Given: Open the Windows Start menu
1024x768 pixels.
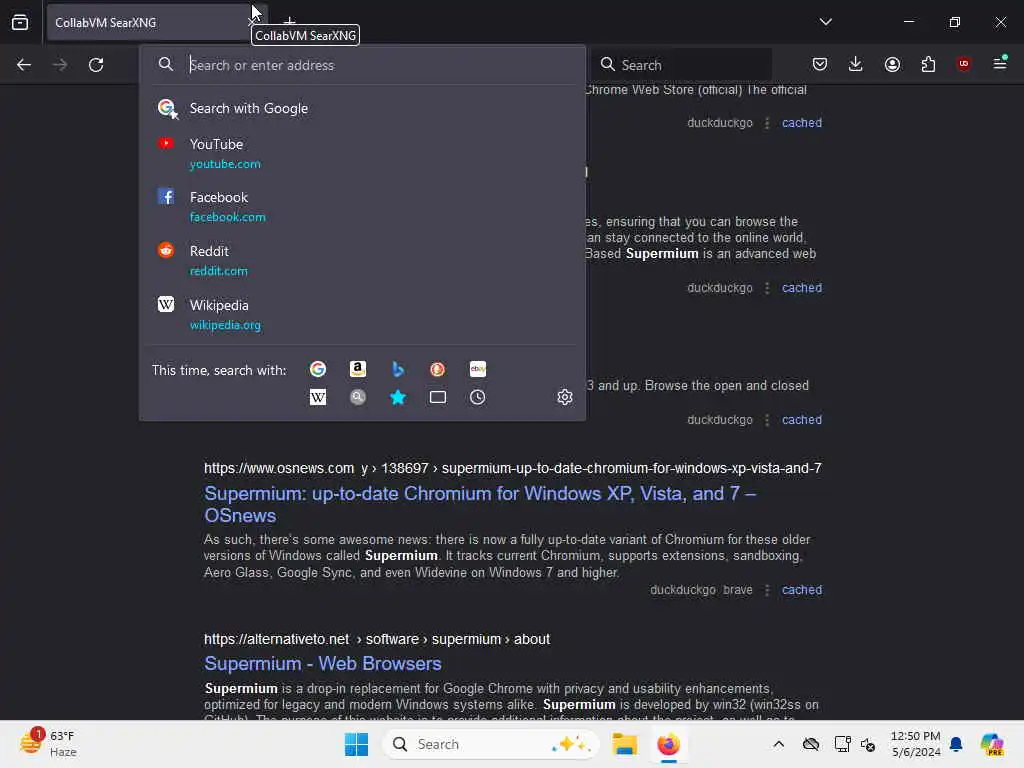Looking at the screenshot, I should click(357, 744).
